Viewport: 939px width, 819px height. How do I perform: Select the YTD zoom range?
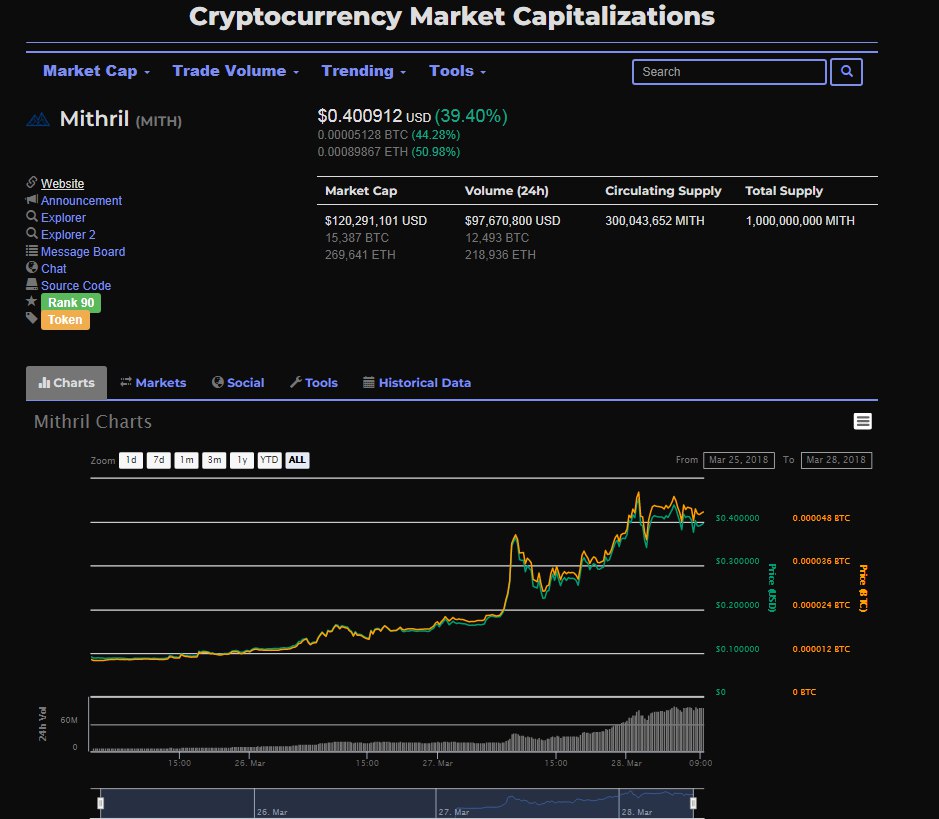point(269,461)
